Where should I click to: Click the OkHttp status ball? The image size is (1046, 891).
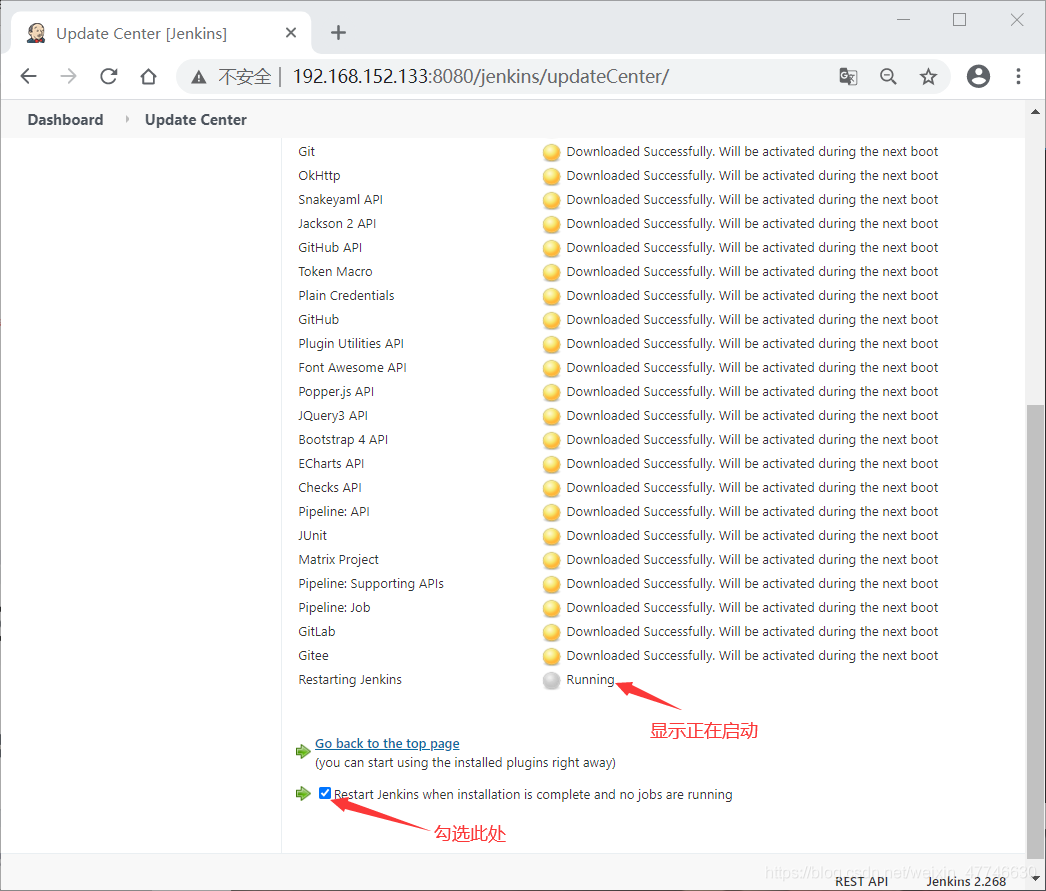pyautogui.click(x=551, y=176)
